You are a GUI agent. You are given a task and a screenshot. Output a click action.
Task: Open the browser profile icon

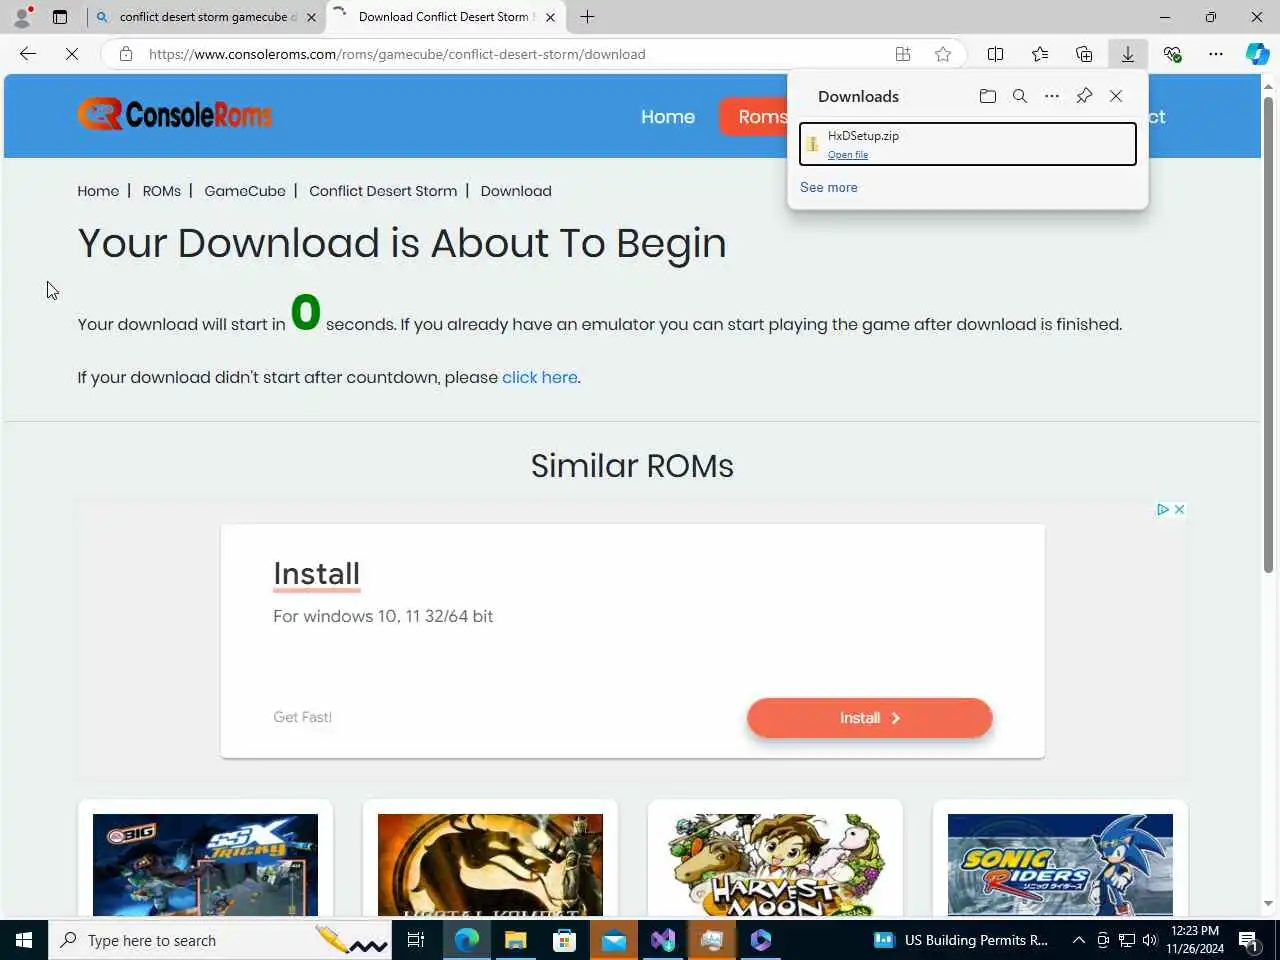pos(22,17)
